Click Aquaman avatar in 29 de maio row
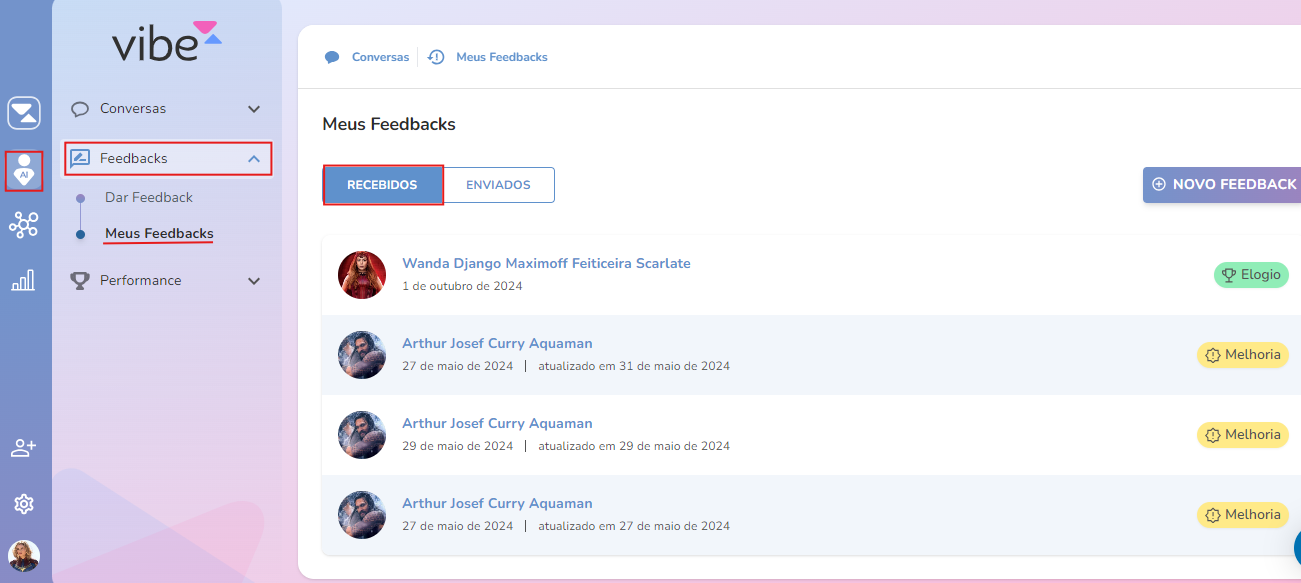This screenshot has width=1301, height=583. [x=362, y=435]
